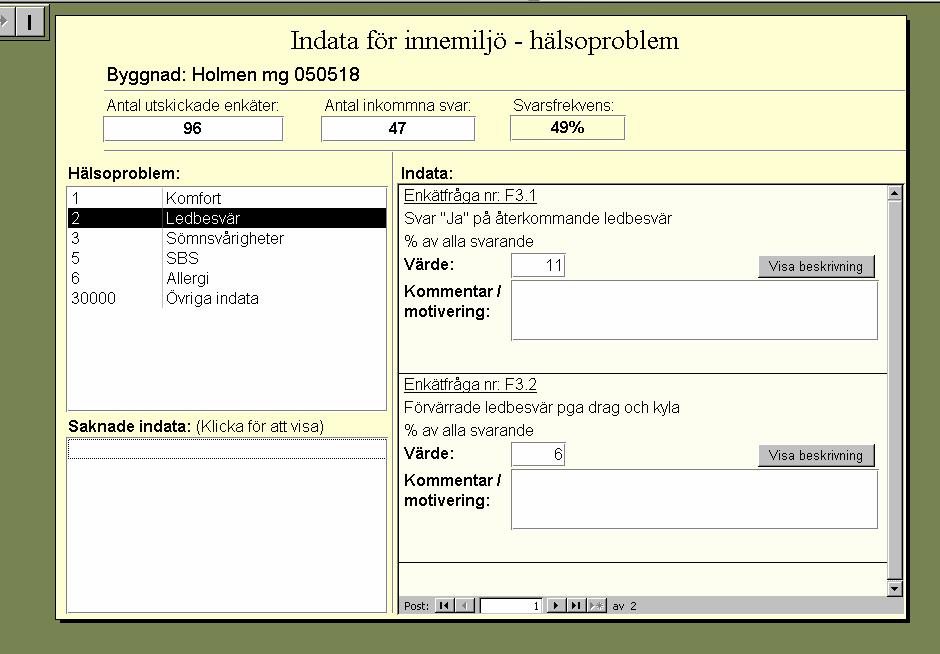This screenshot has width=940, height=654.
Task: Go to previous record in Post navigator
Action: (x=466, y=605)
